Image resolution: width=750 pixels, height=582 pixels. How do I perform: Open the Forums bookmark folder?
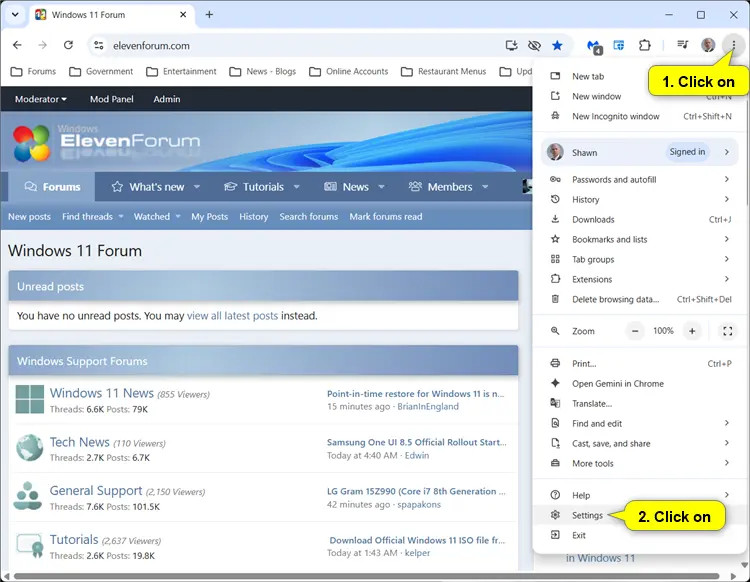(33, 71)
